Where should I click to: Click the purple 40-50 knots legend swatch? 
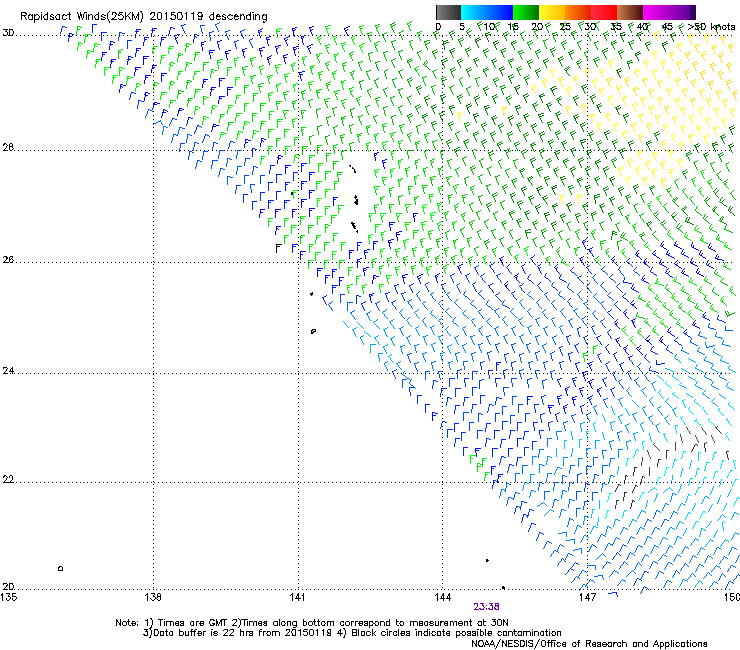[x=669, y=12]
